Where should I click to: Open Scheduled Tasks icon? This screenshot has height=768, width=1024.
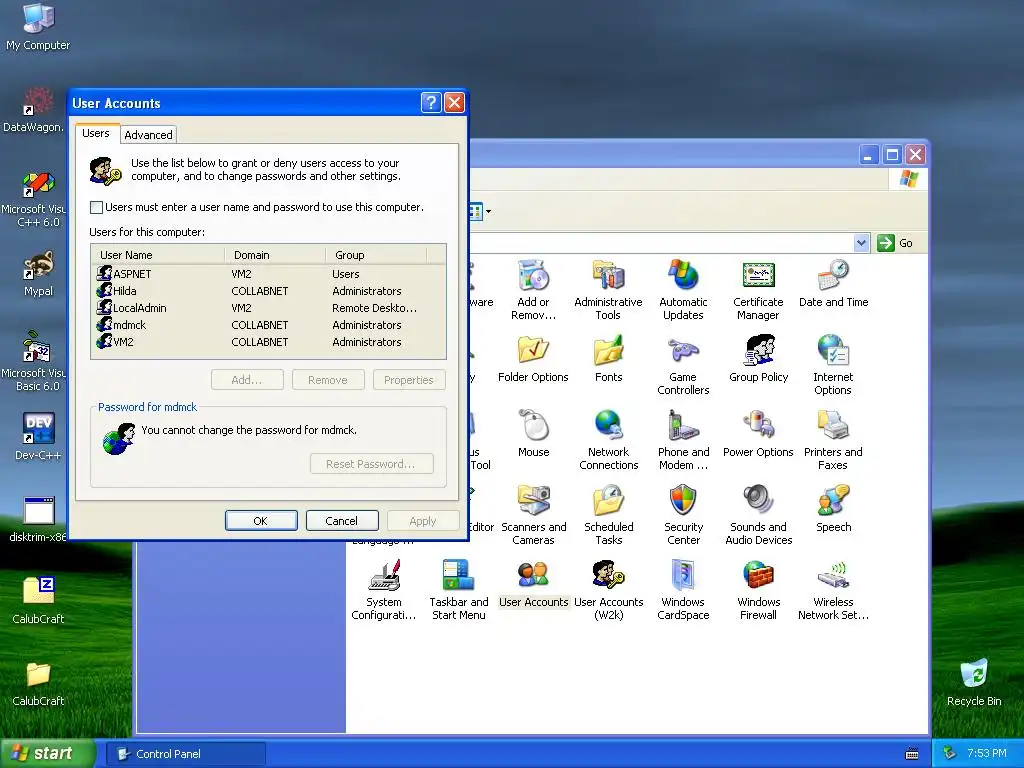[608, 515]
